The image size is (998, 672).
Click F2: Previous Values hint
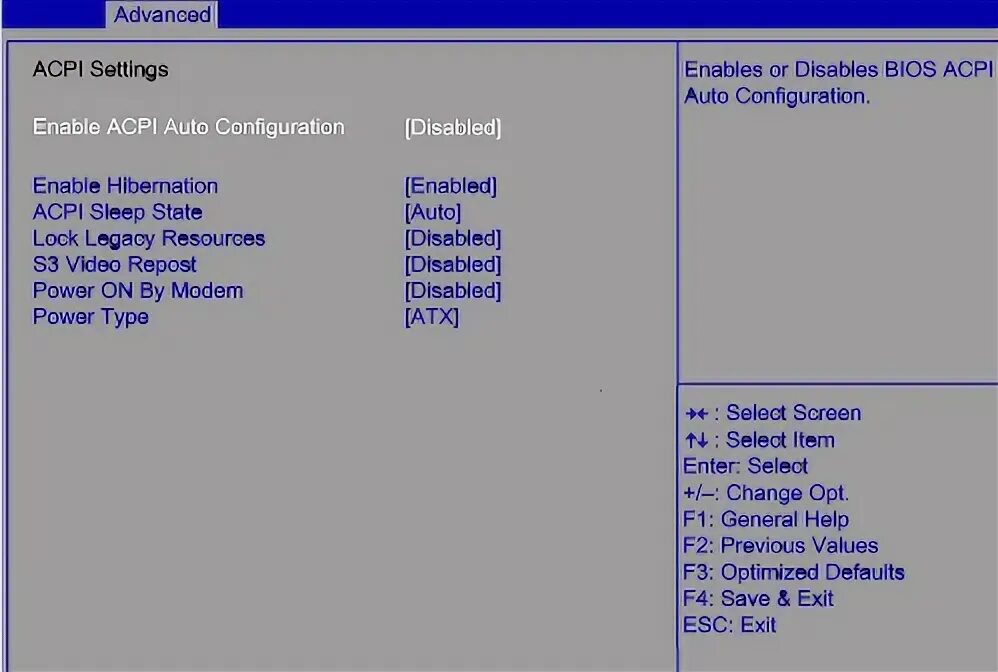tap(780, 545)
